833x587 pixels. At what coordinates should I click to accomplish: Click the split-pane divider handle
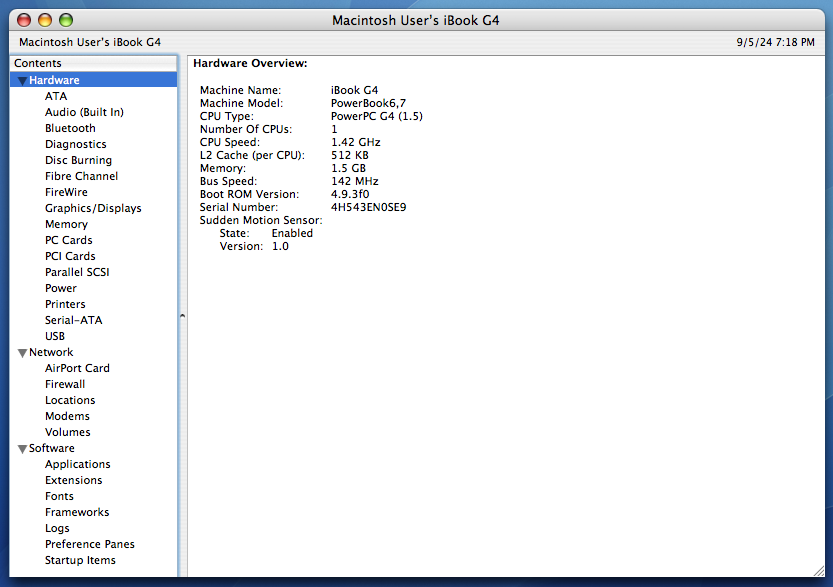[x=182, y=316]
